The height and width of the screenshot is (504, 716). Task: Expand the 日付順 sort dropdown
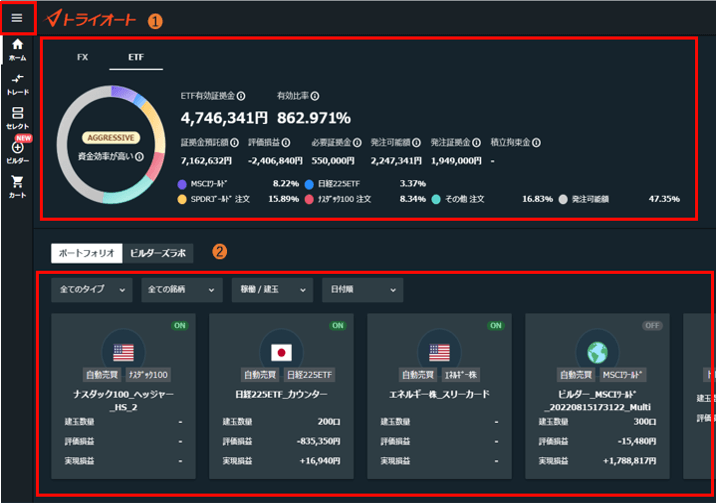363,290
